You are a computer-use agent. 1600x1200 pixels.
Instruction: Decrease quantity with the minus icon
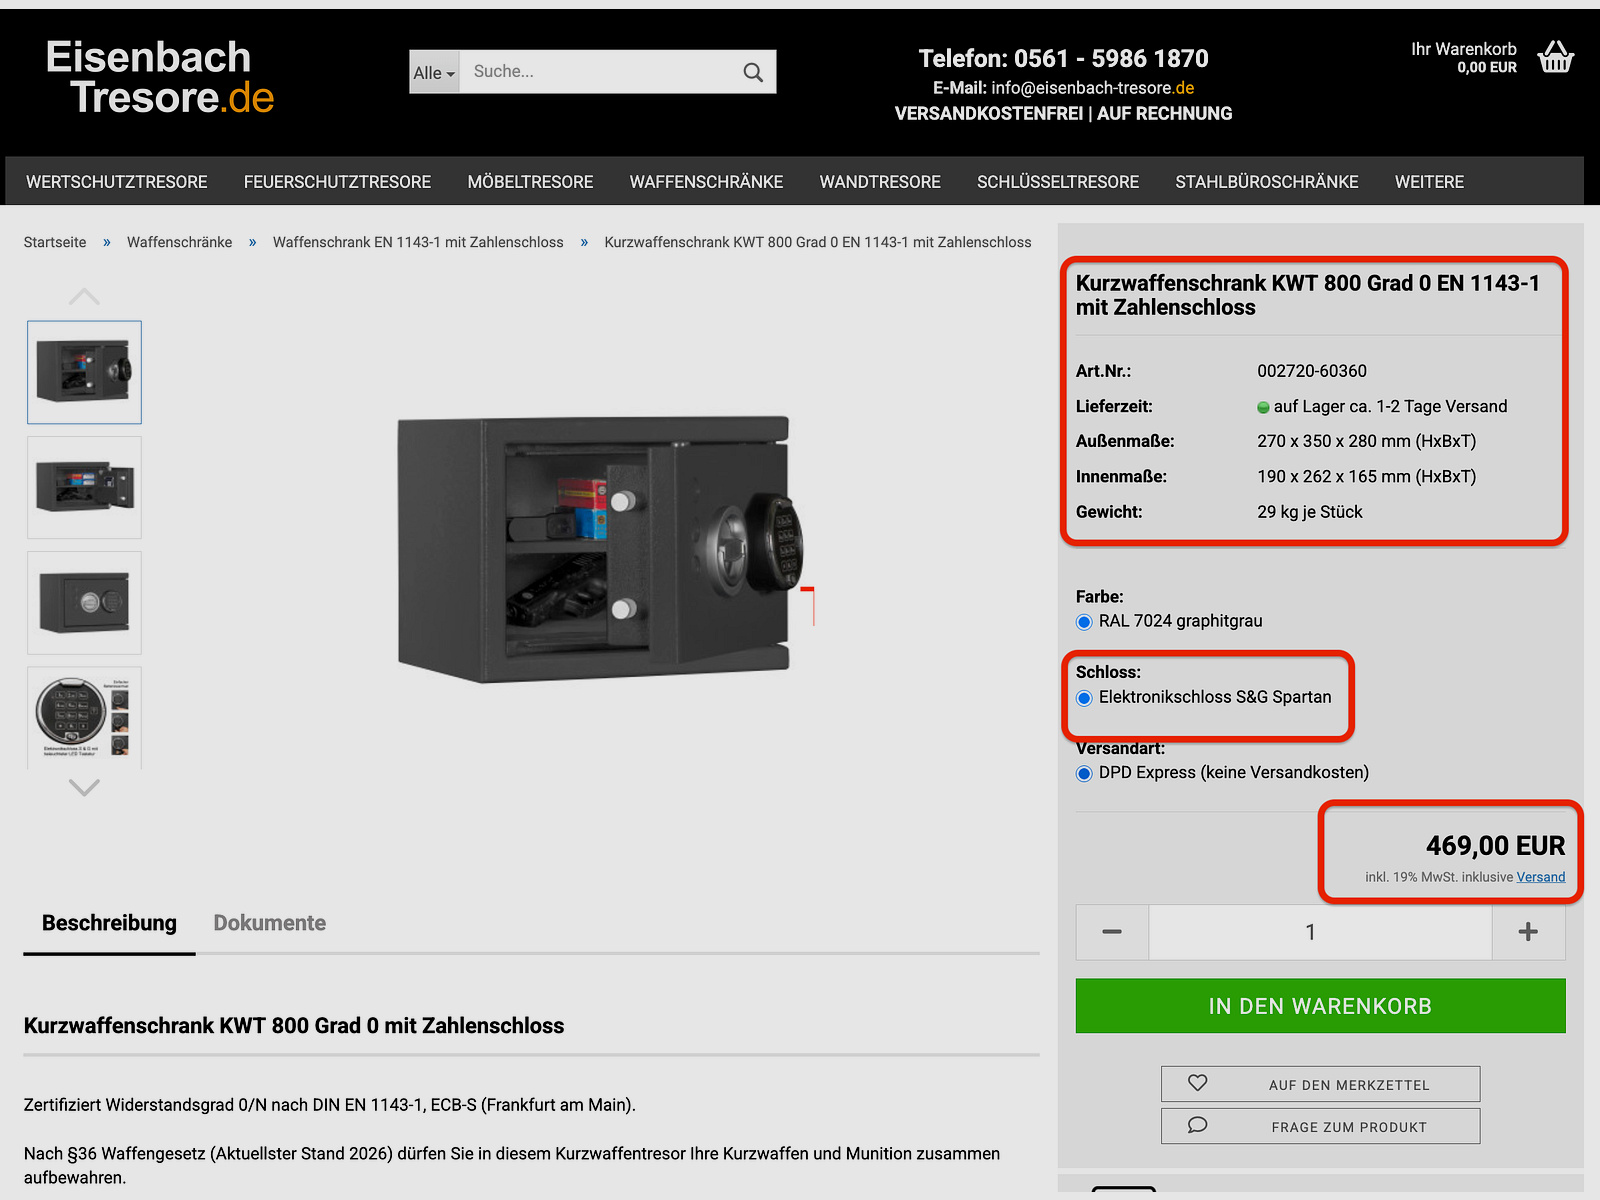[1112, 931]
